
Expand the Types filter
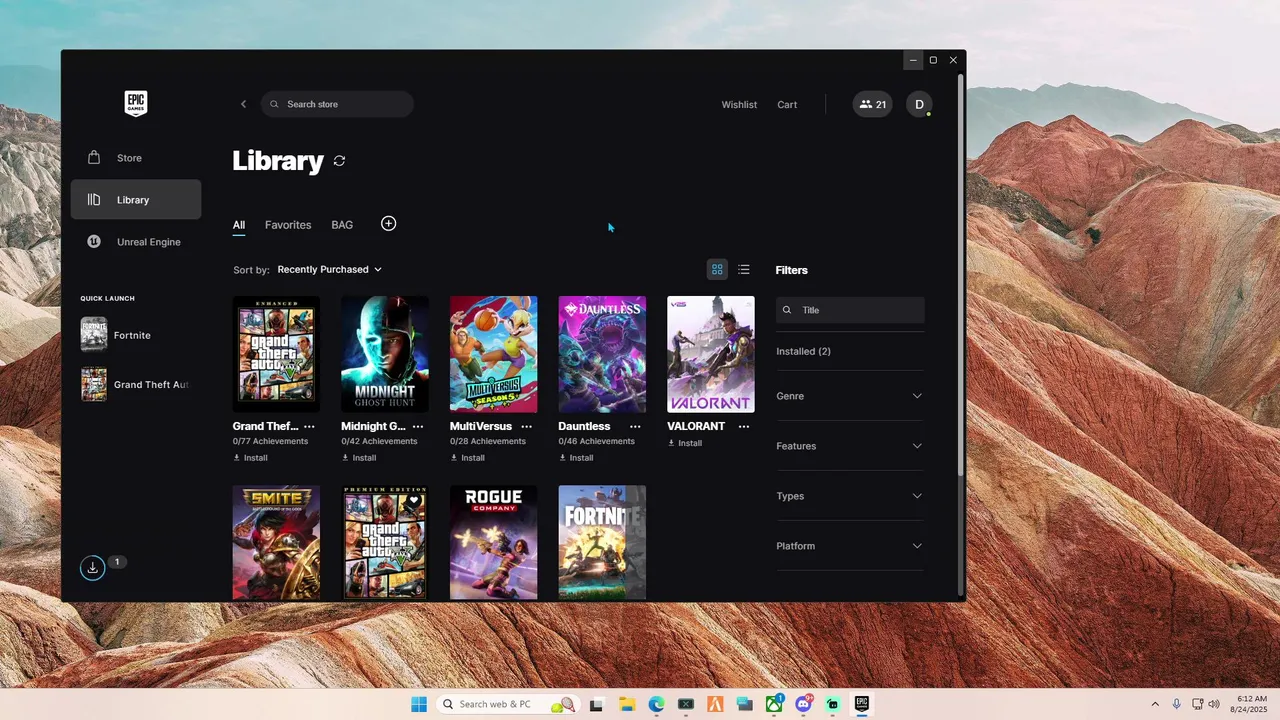tap(850, 496)
